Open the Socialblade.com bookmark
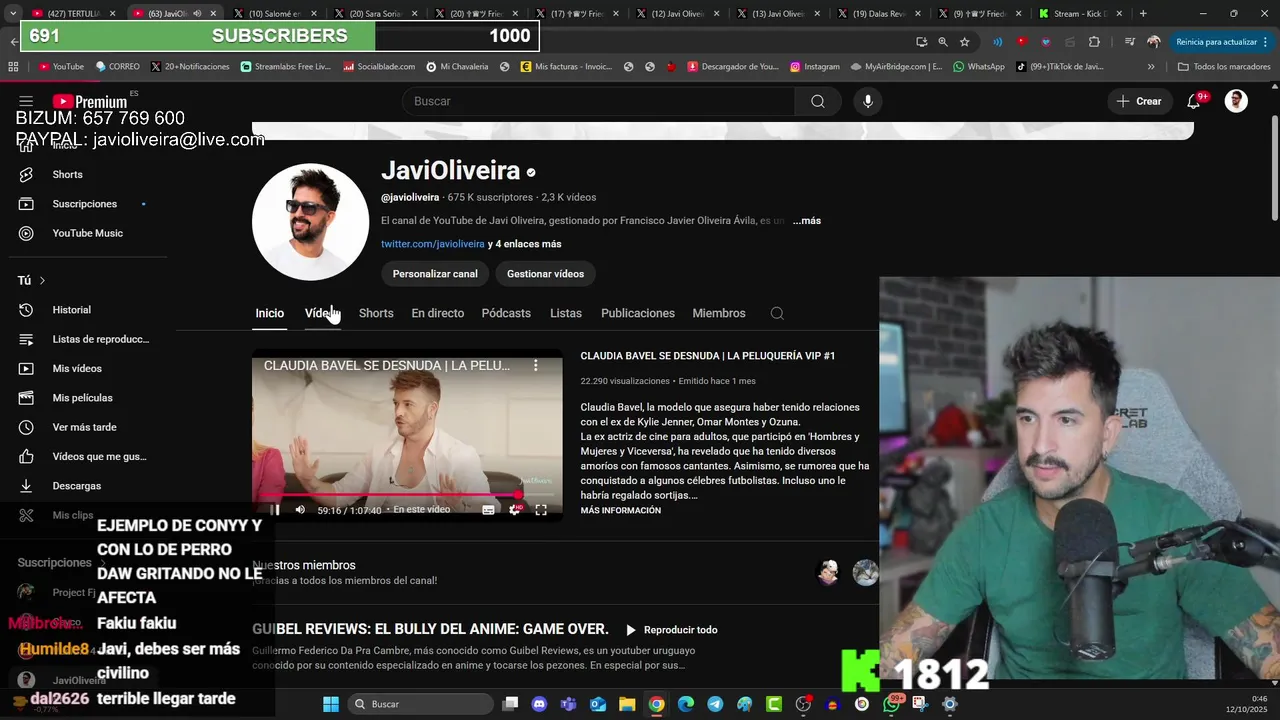The width and height of the screenshot is (1280, 720). [378, 67]
